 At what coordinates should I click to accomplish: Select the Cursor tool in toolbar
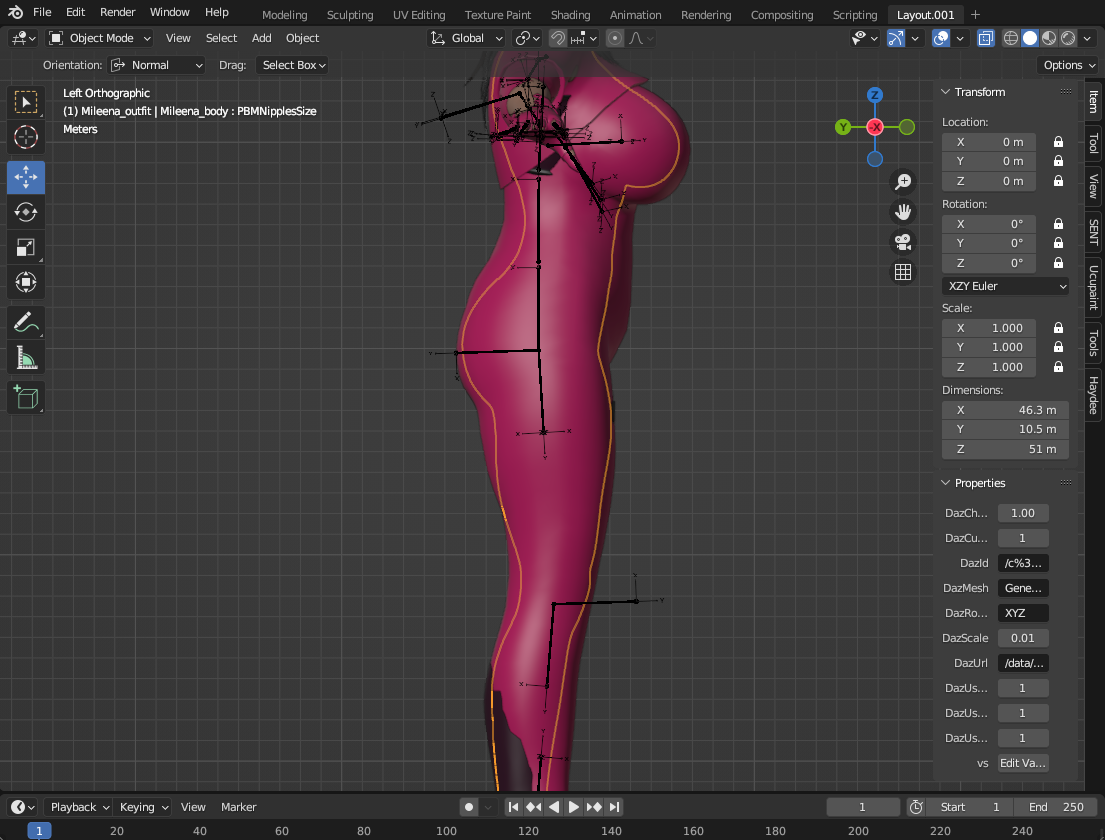(26, 138)
